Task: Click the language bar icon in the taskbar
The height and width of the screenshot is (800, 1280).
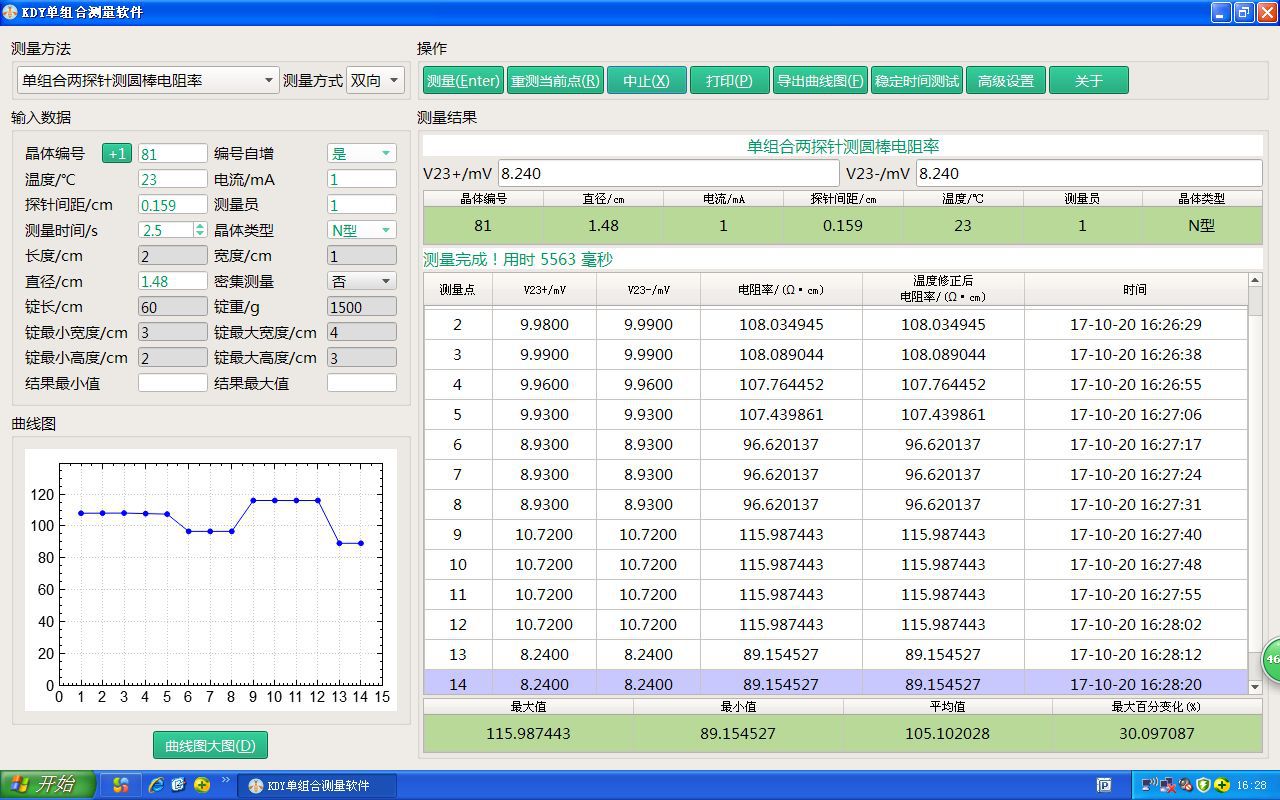Action: pyautogui.click(x=1104, y=785)
